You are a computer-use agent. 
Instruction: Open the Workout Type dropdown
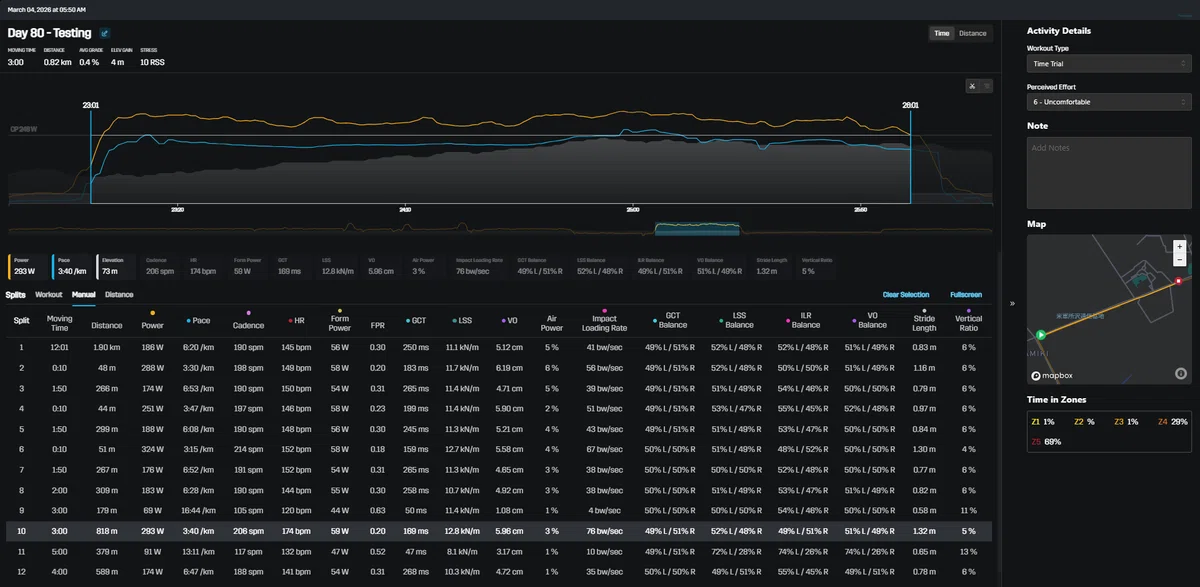[x=1109, y=63]
